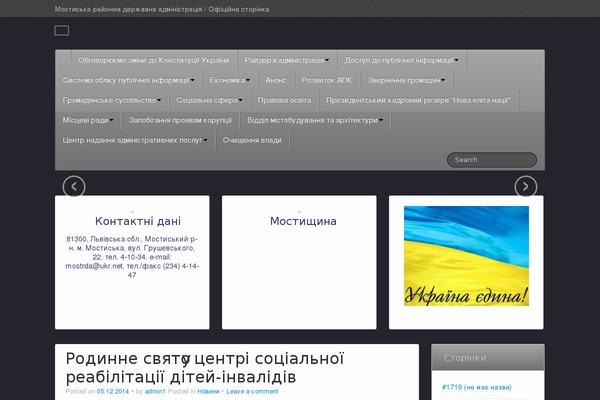This screenshot has width=600, height=400.
Task: Open the Родинне свято у центрі article title
Action: tap(205, 367)
